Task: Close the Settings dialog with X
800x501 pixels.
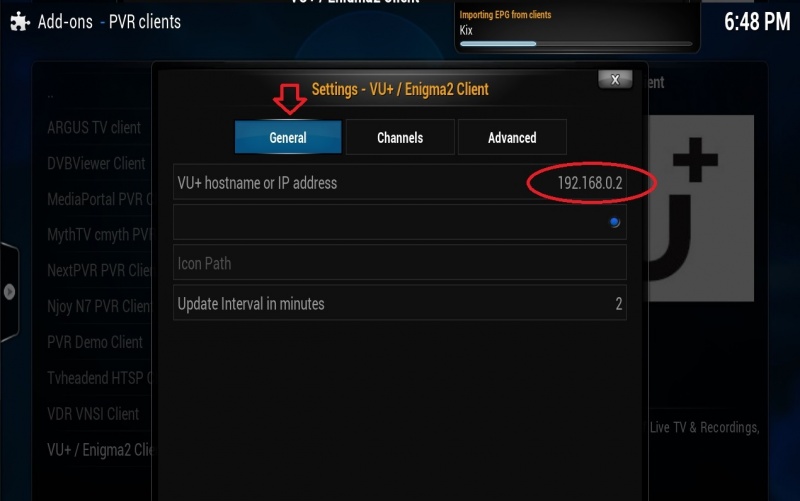Action: 615,79
